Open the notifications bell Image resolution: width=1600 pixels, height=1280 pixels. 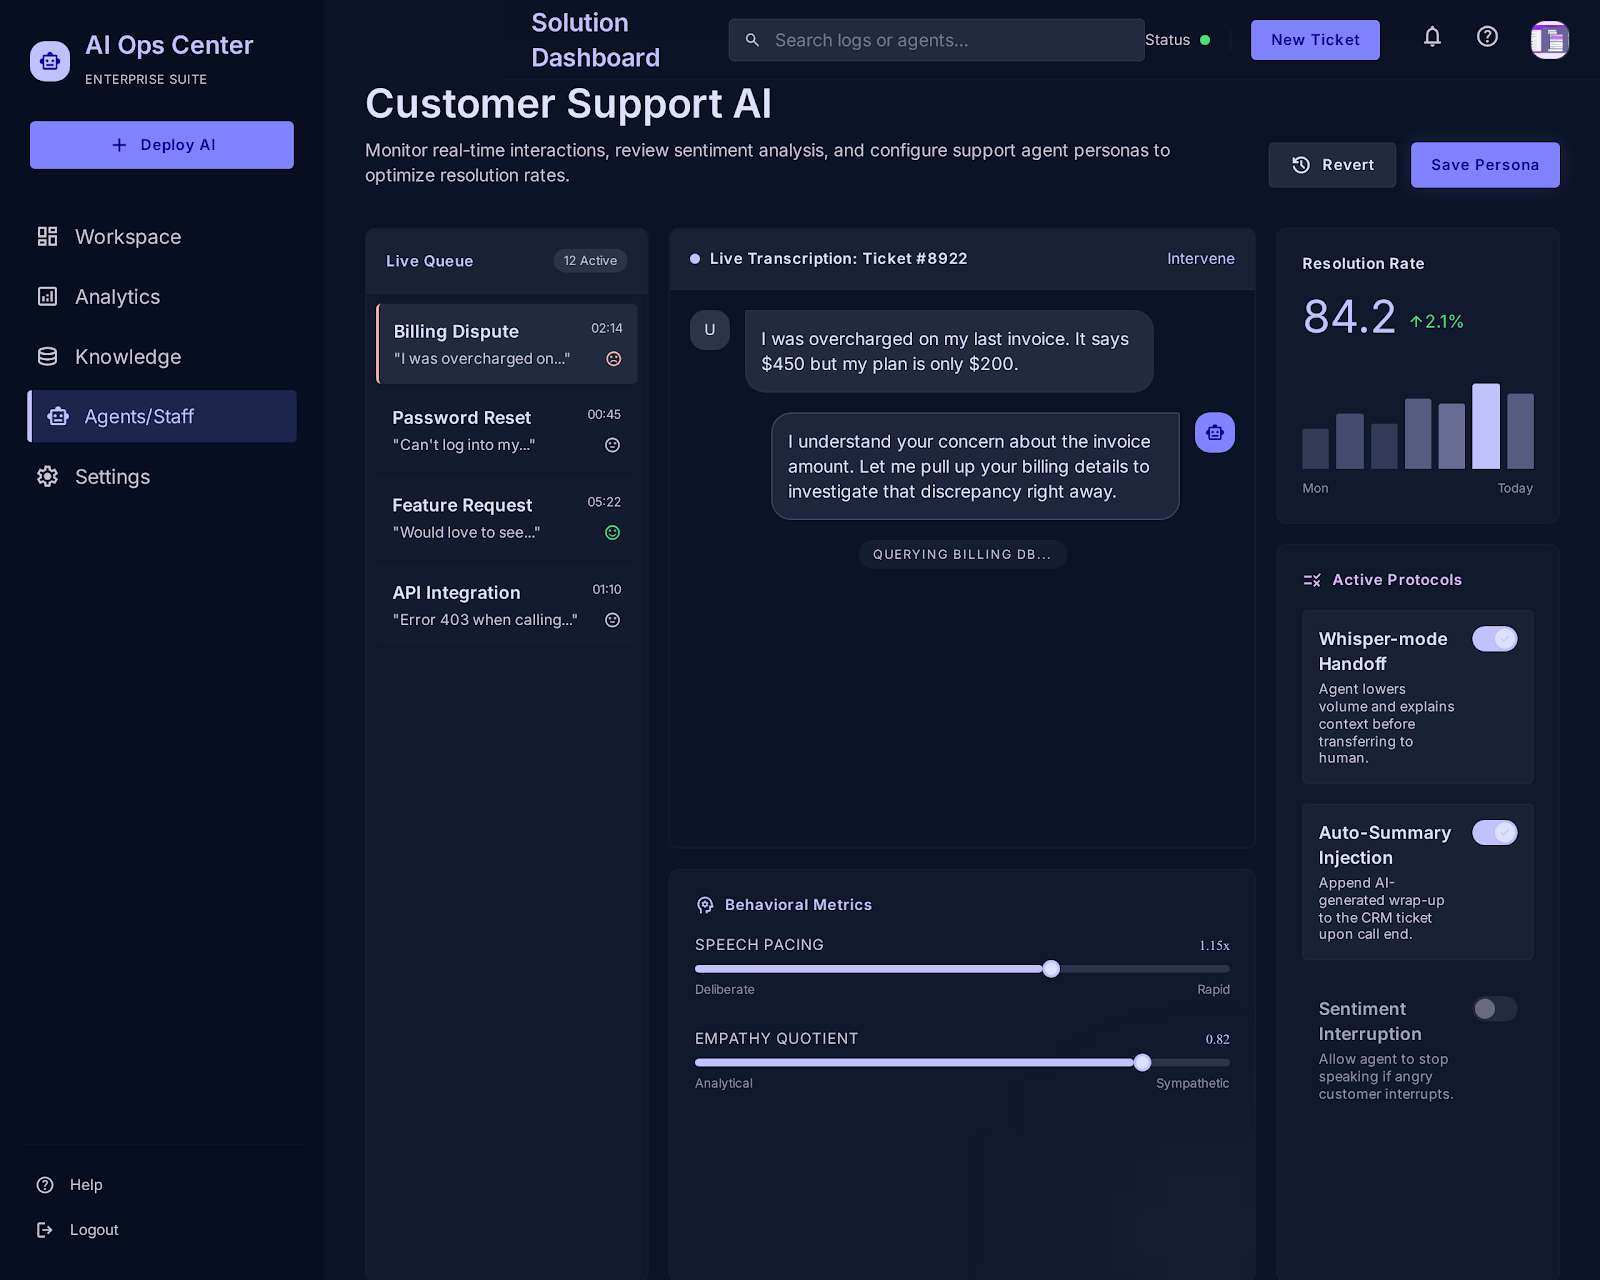1432,37
